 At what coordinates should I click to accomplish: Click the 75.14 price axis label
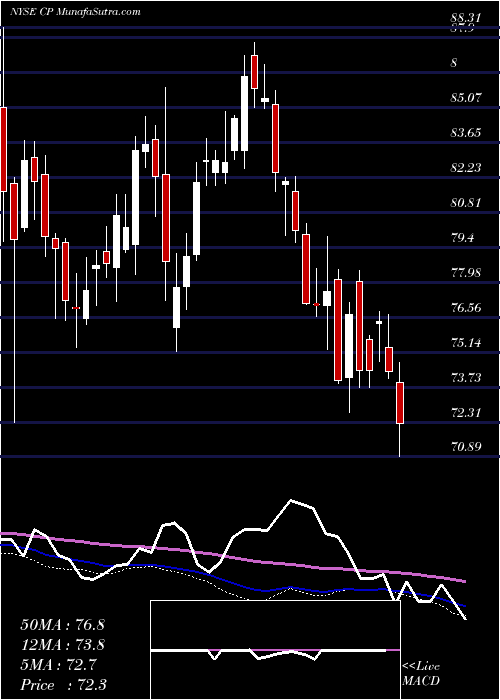tap(466, 343)
